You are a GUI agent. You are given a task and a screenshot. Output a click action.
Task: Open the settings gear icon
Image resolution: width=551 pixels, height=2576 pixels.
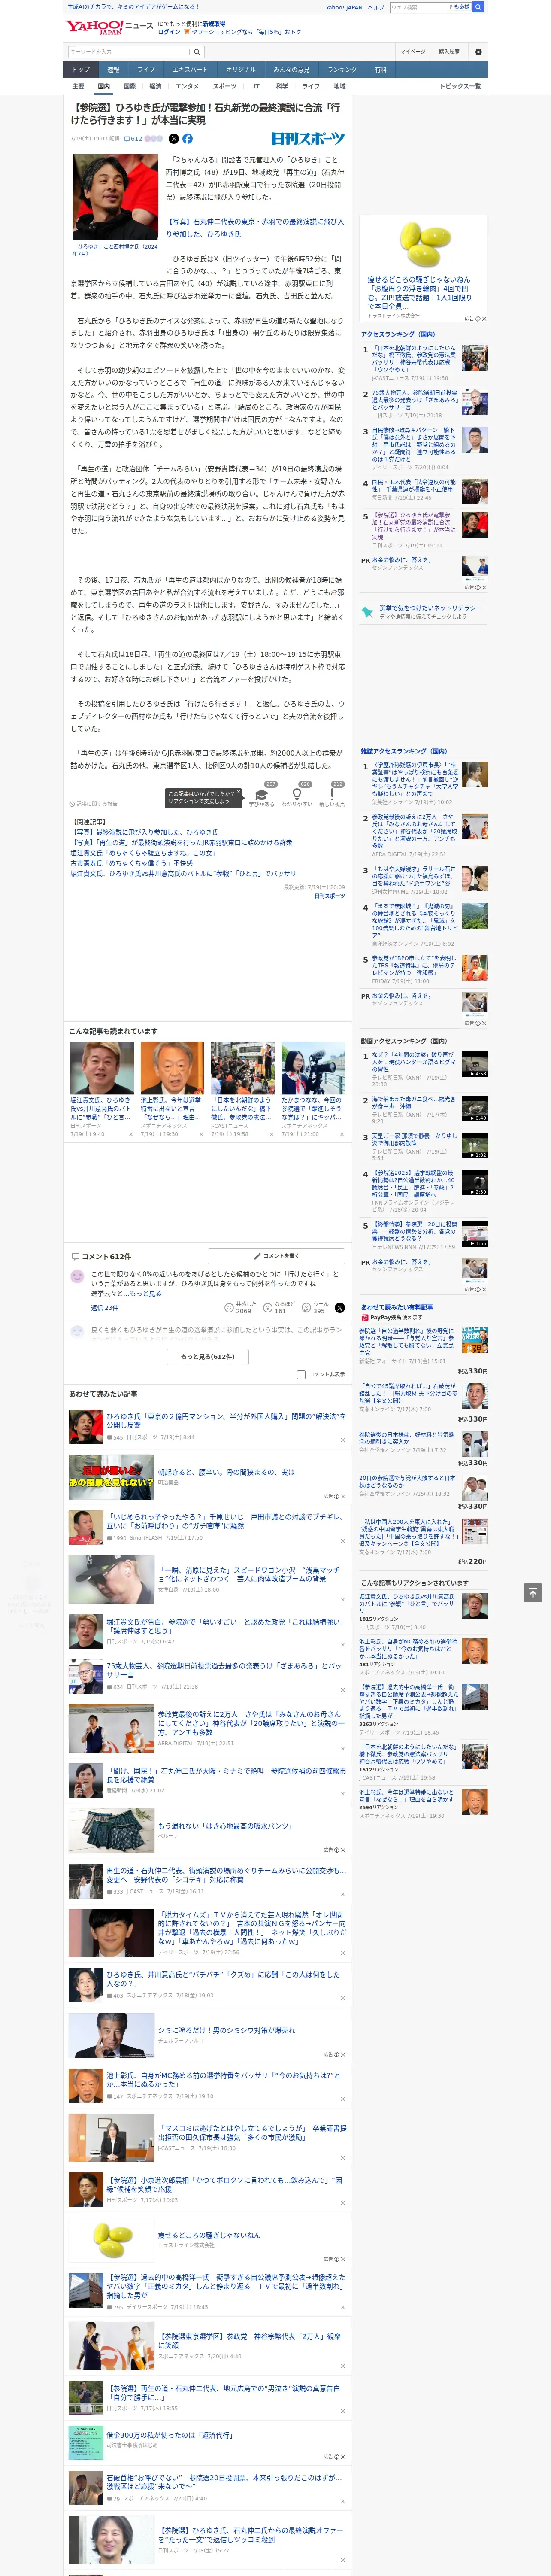(x=478, y=51)
